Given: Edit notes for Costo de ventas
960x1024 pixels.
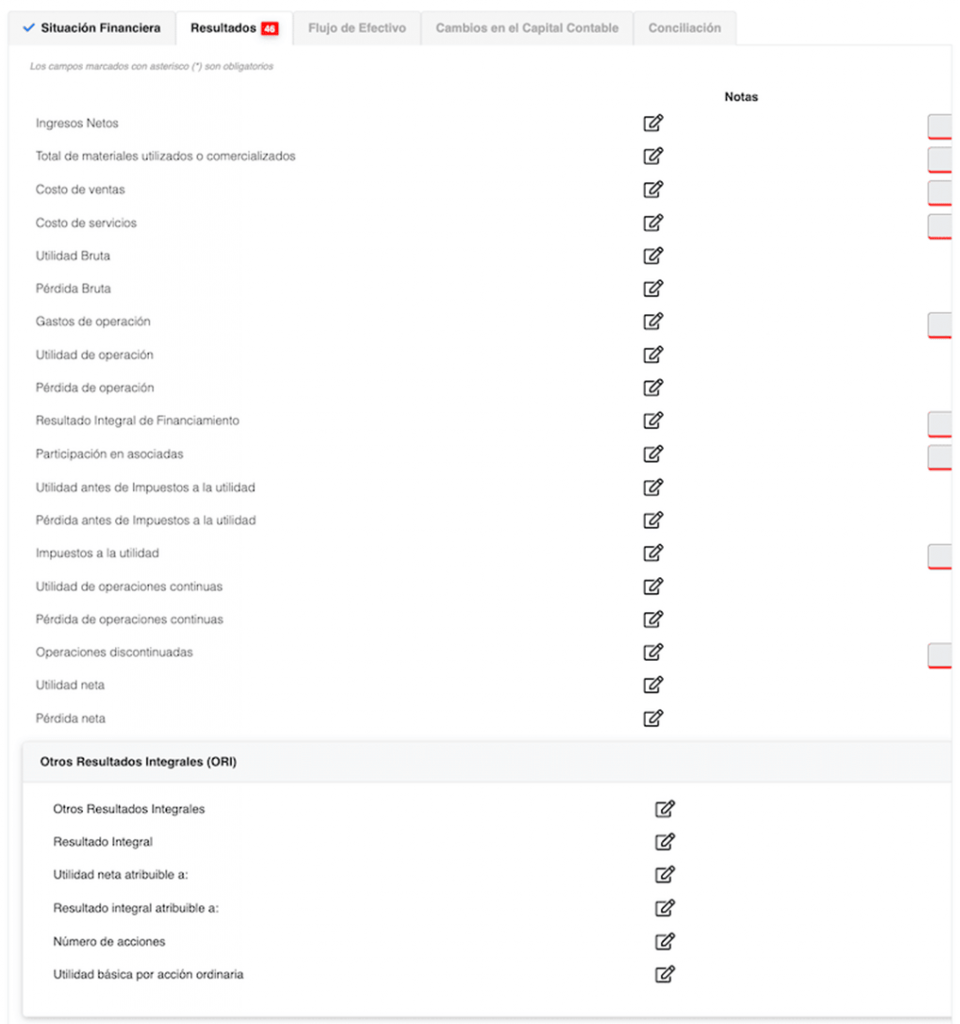Looking at the screenshot, I should tap(653, 189).
